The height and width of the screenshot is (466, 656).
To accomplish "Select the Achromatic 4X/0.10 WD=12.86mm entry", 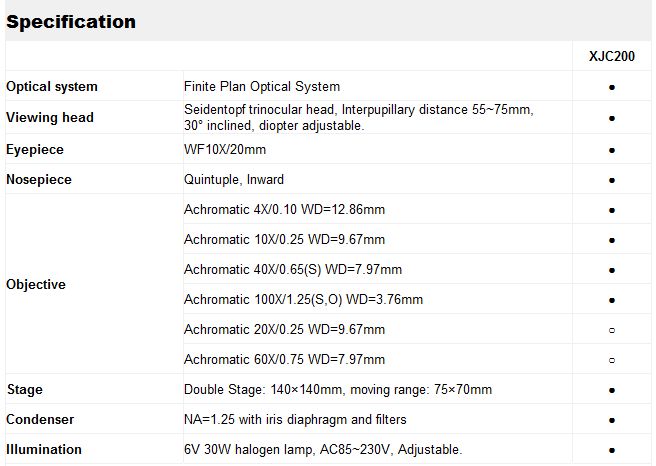I will (284, 209).
